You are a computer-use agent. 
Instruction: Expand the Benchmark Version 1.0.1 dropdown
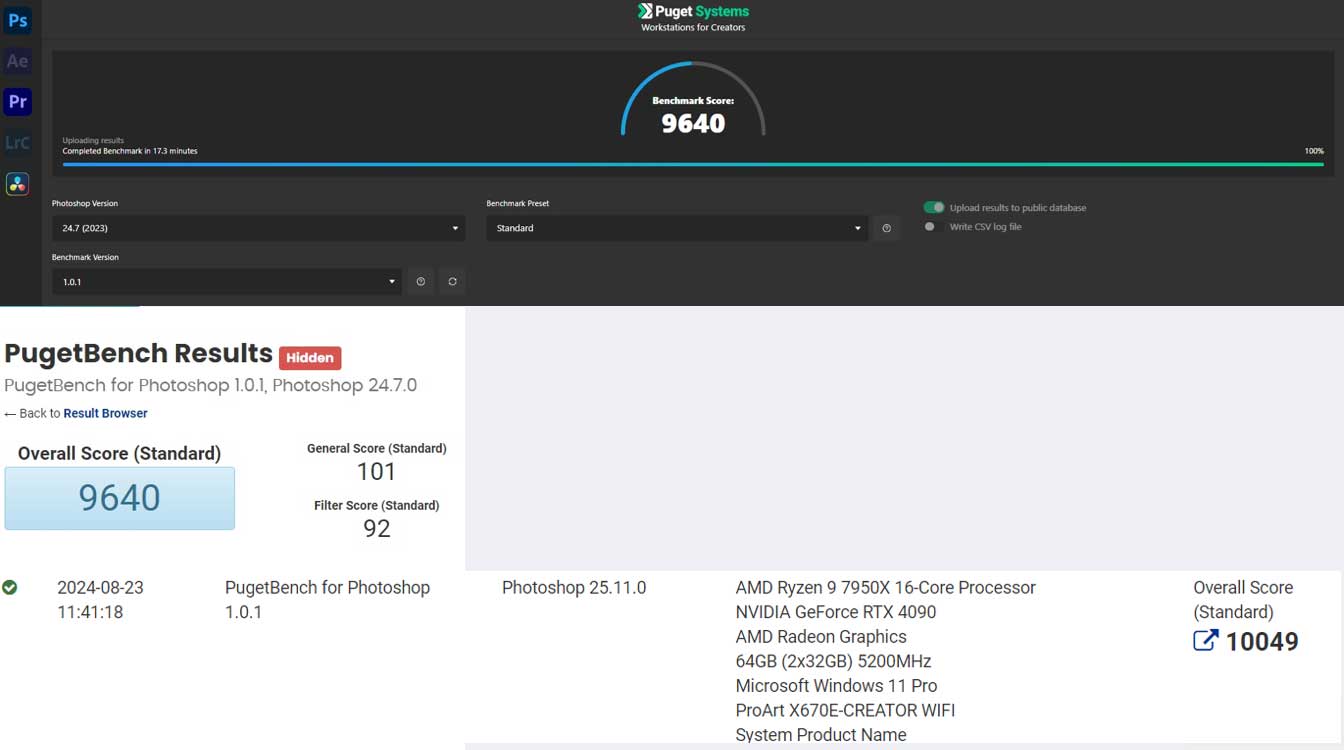(226, 282)
